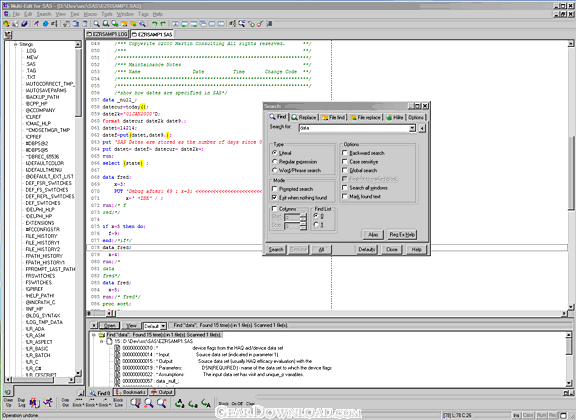Open the Search for history dropdown
The height and width of the screenshot is (420, 576).
point(413,128)
